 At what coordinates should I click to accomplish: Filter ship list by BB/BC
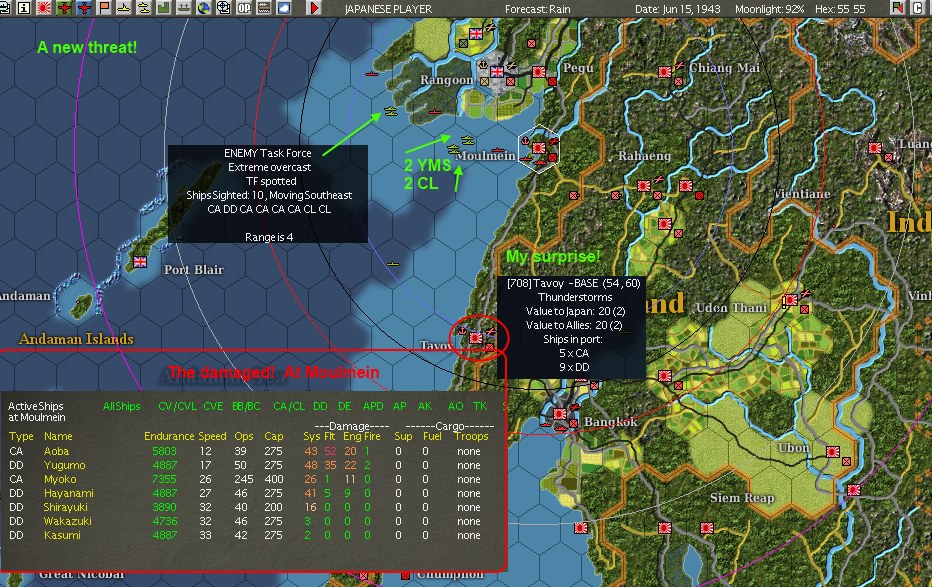coord(246,406)
